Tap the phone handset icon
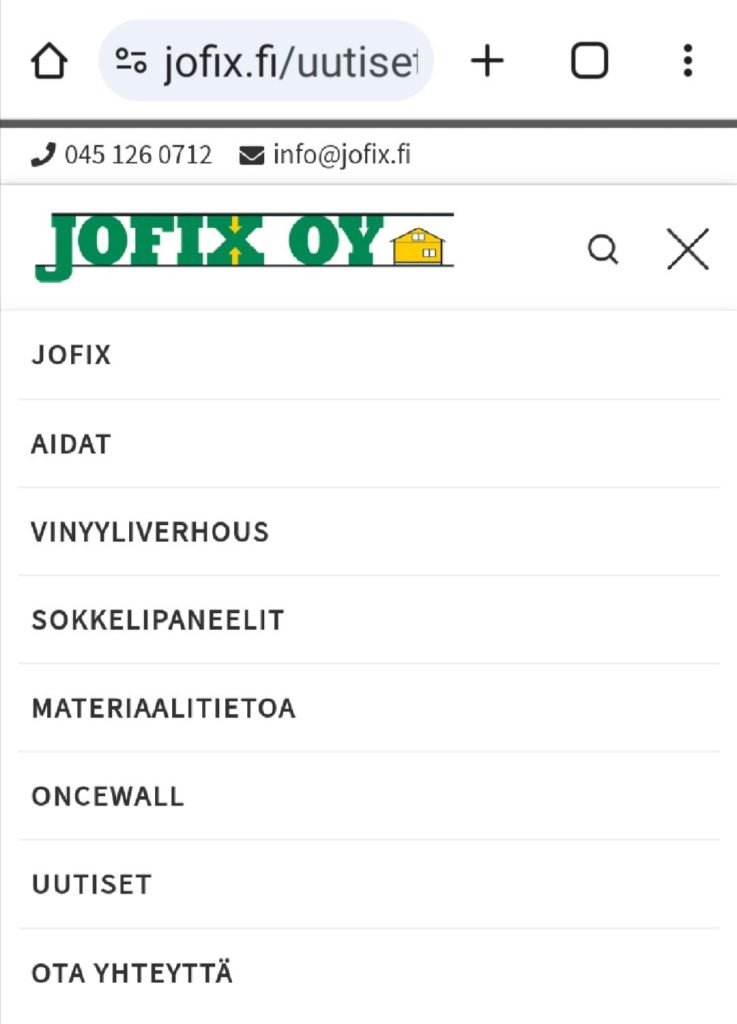This screenshot has height=1024, width=737. (x=43, y=155)
